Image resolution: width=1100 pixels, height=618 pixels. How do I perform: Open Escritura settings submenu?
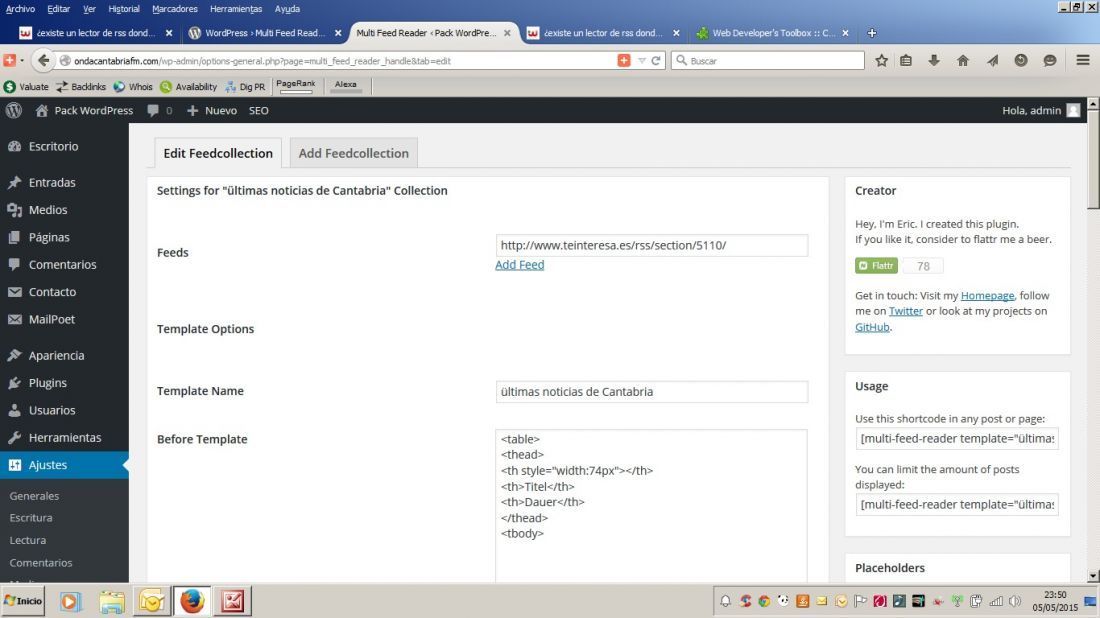pyautogui.click(x=31, y=518)
